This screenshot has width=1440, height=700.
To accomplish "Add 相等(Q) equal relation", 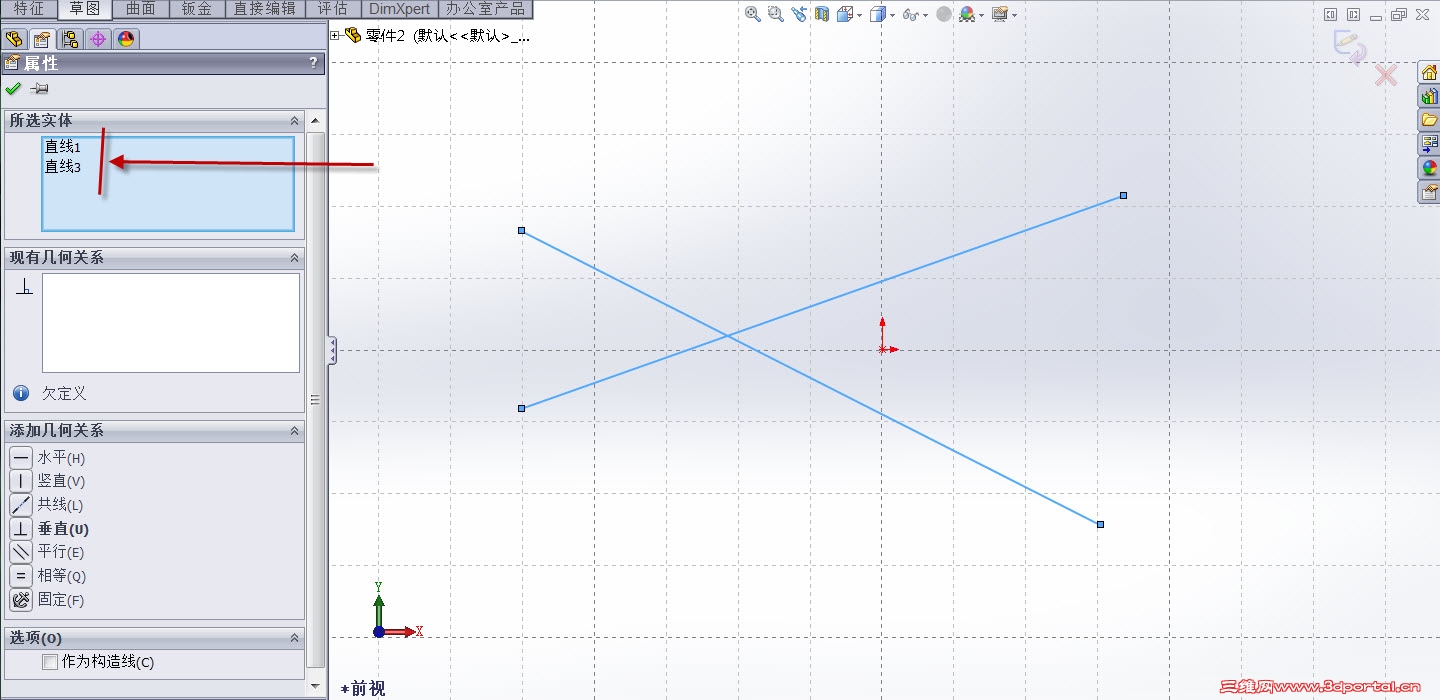I will (48, 576).
